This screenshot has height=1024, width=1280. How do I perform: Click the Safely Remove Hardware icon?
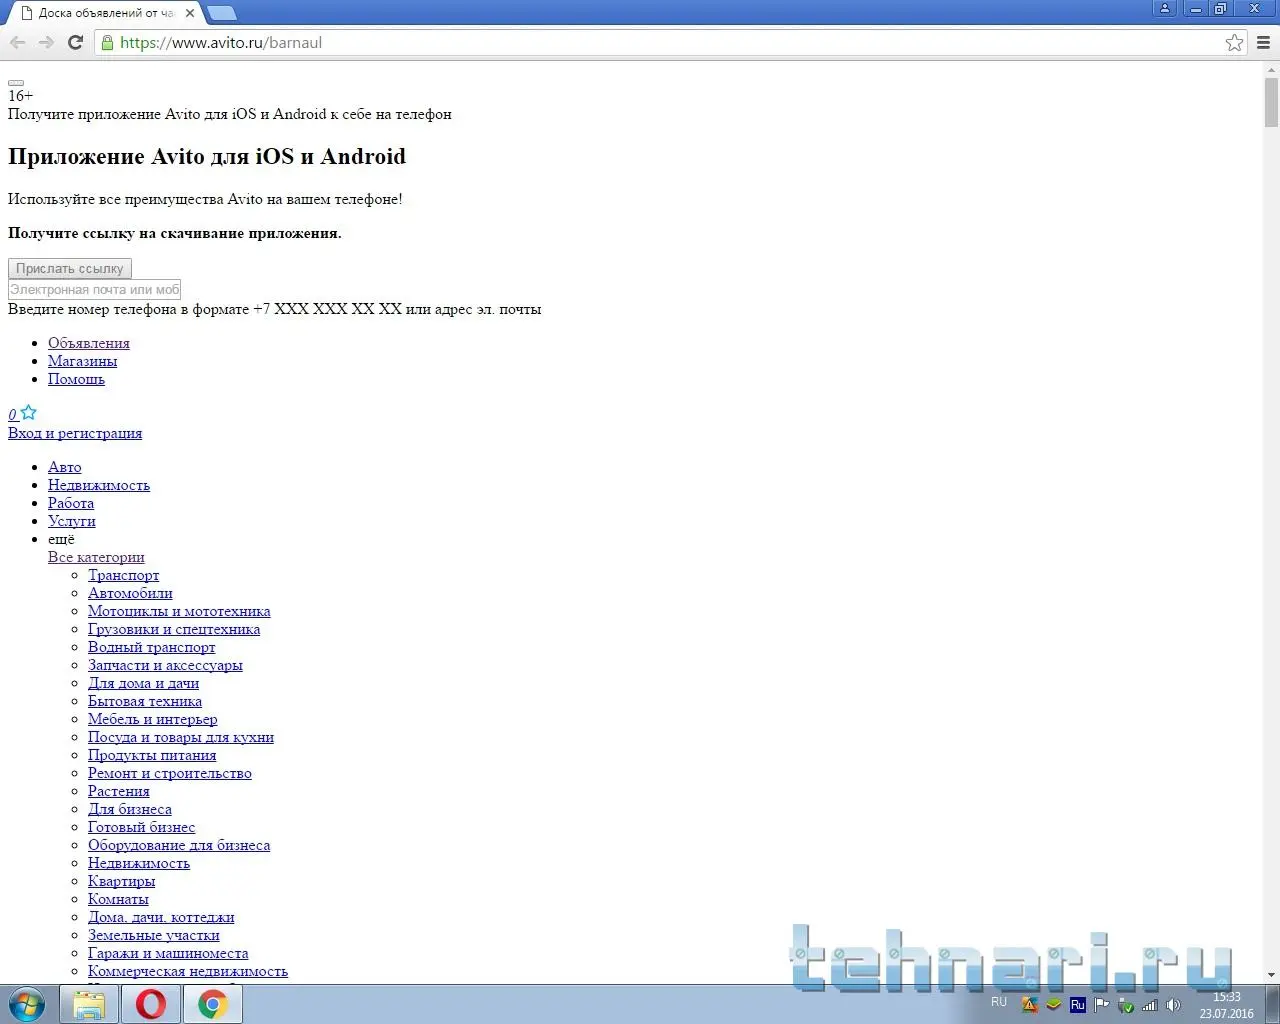pos(1125,1005)
